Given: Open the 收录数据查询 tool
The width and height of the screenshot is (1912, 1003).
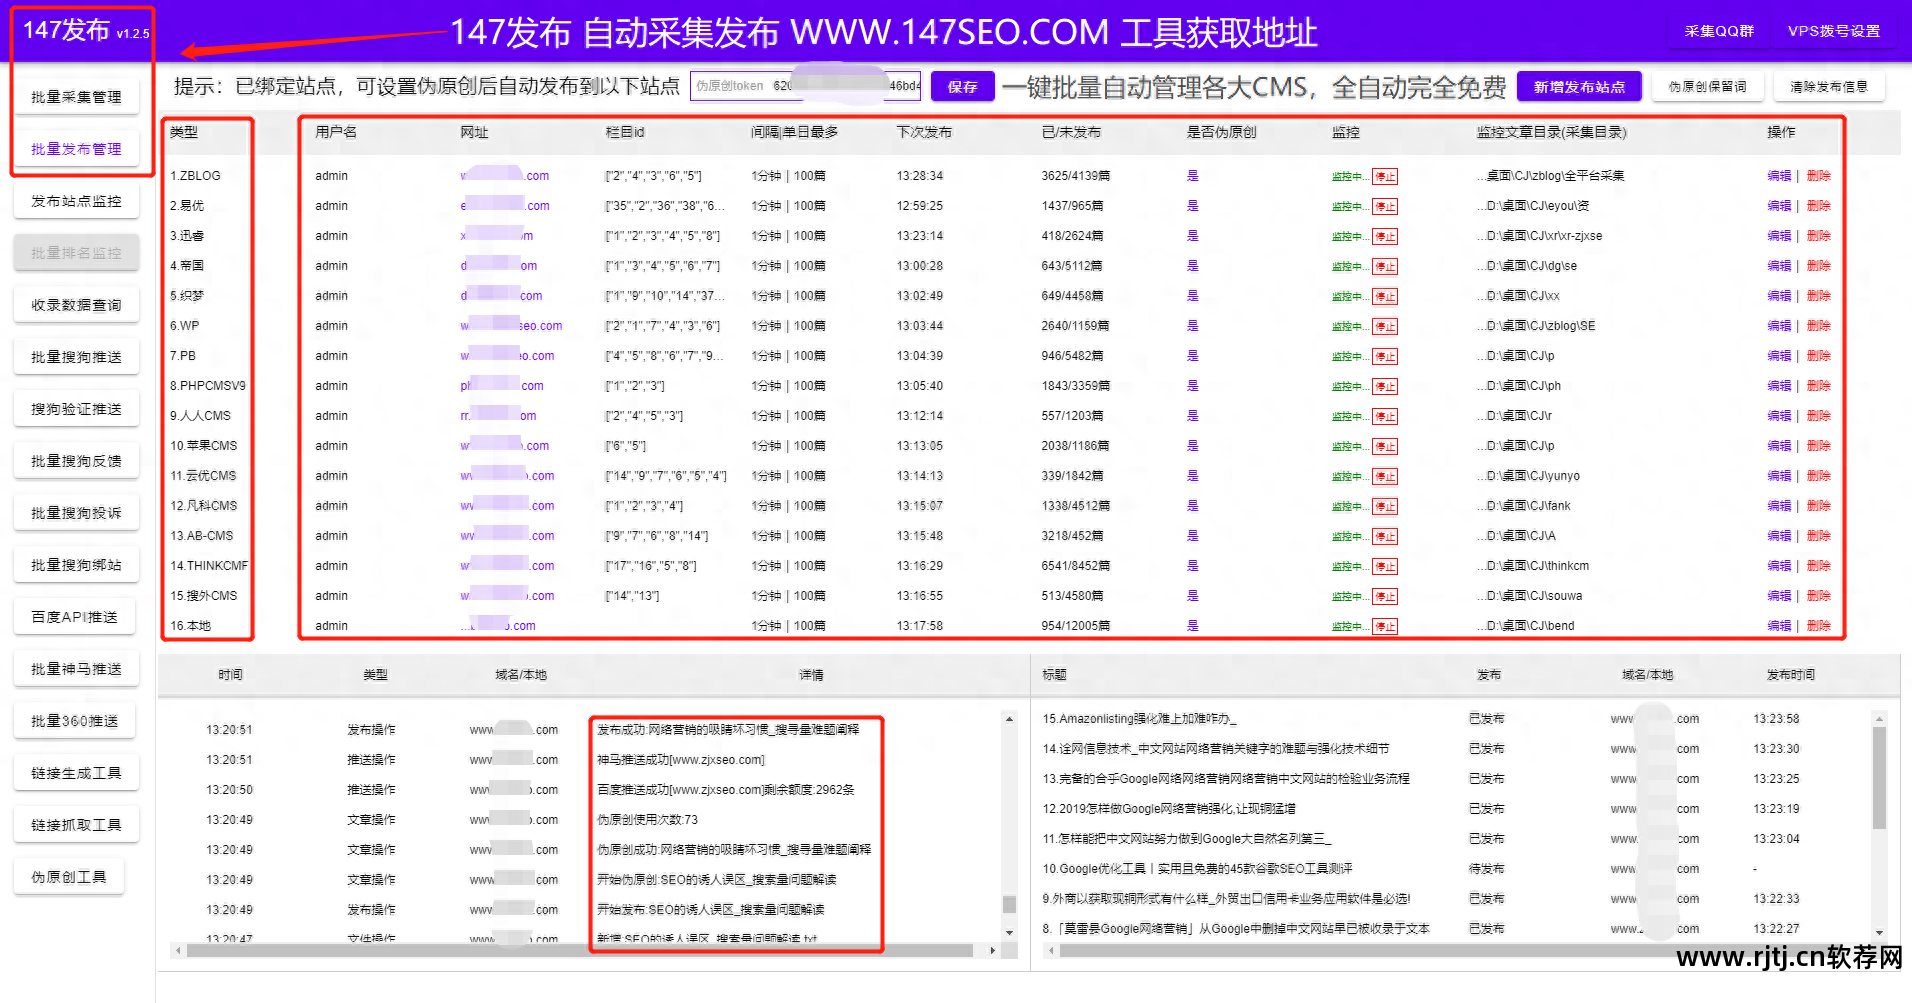Looking at the screenshot, I should coord(77,304).
